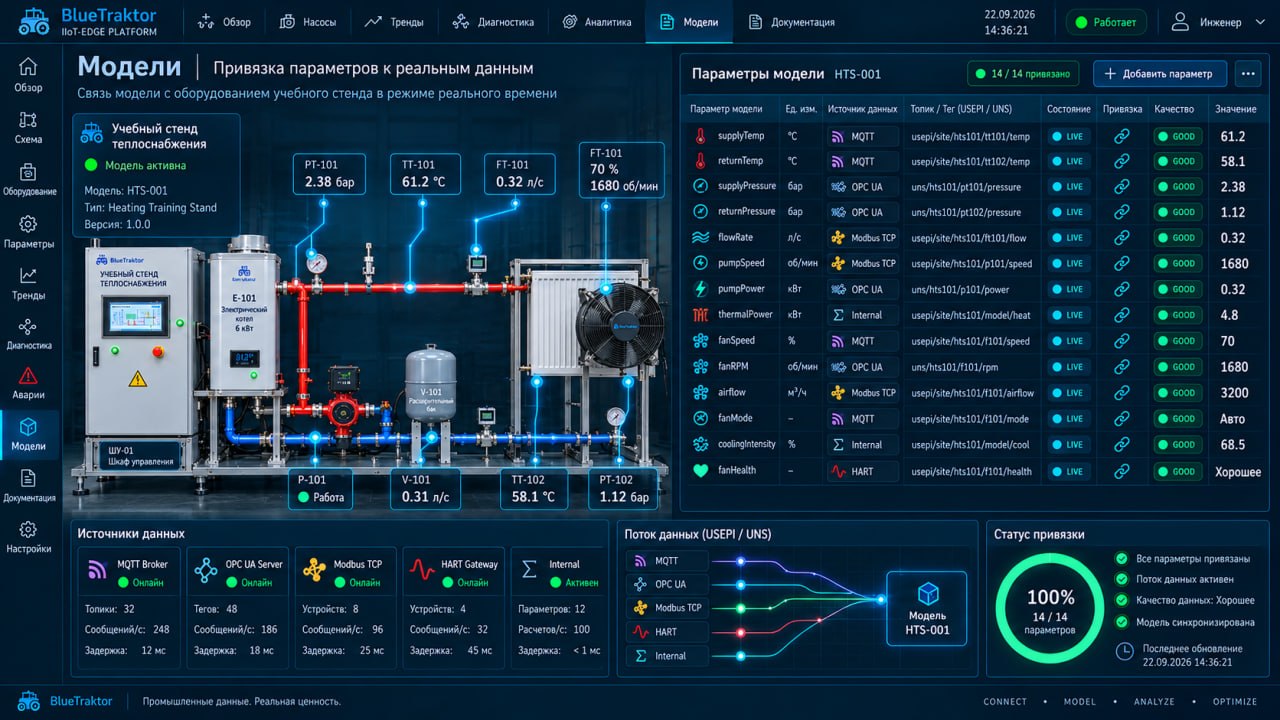Viewport: 1280px width, 720px height.
Task: Click the lightning icon beside pumpPower
Action: click(x=700, y=289)
